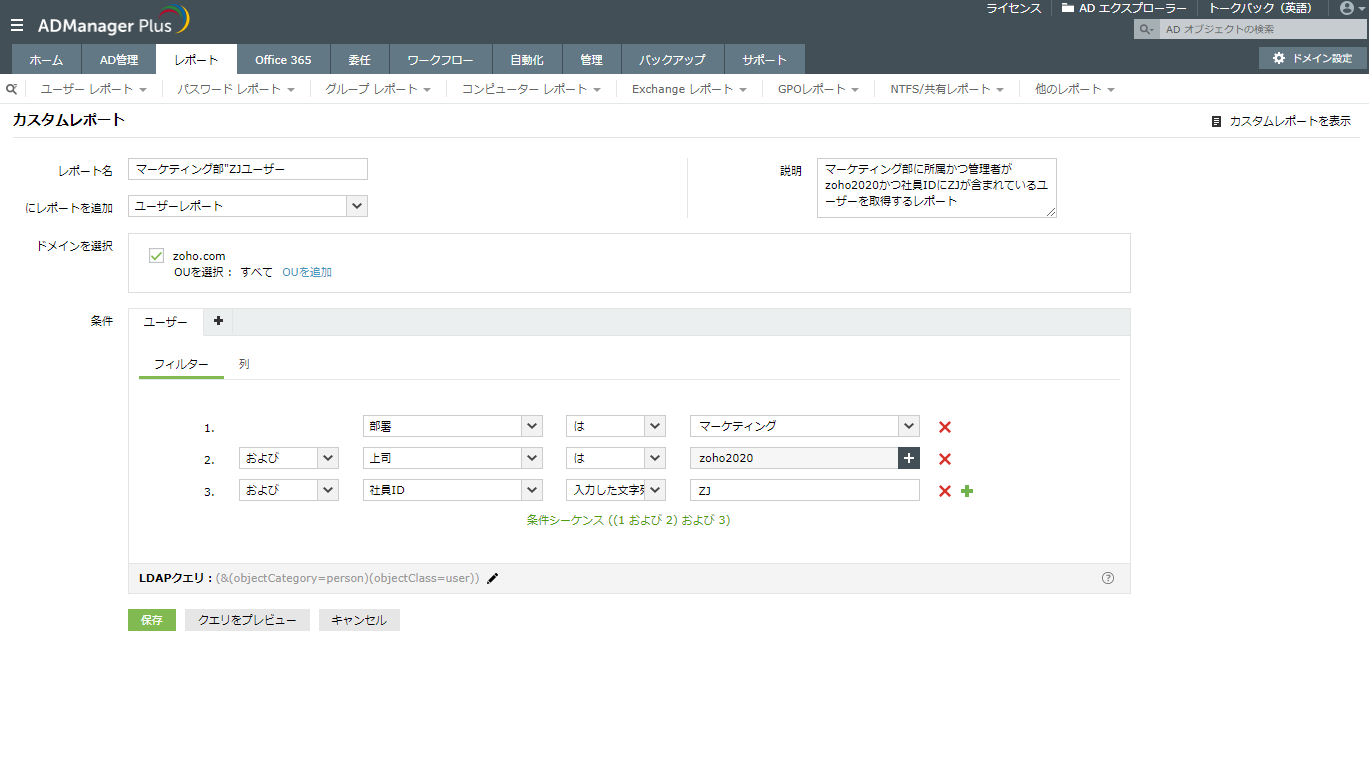This screenshot has height=774, width=1369.
Task: Open the Office 365 tab
Action: 283,59
